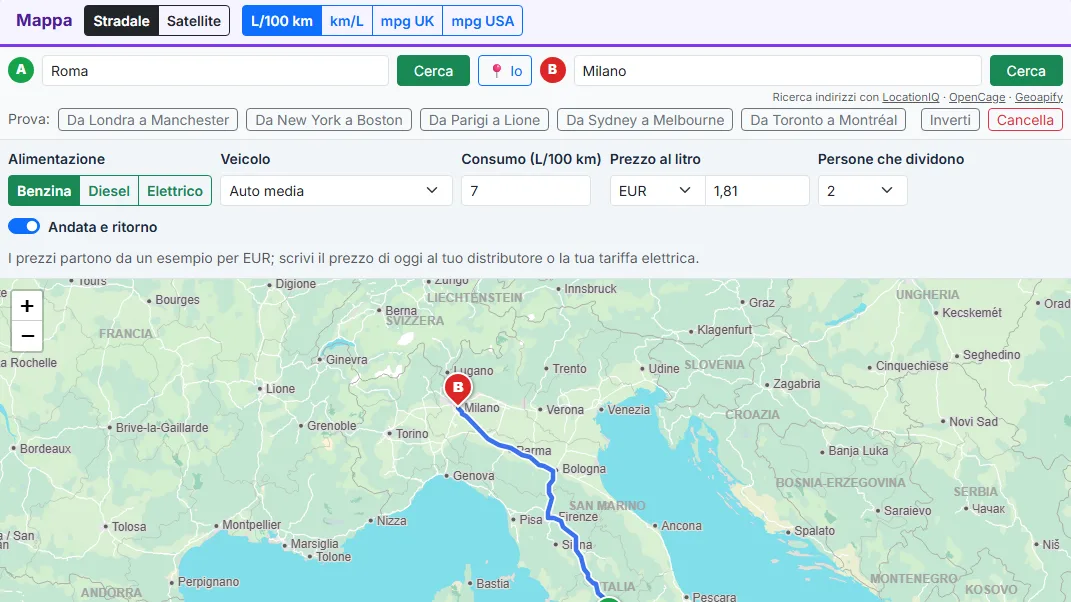Choose mpg USA consumption unit
1071x602 pixels.
pos(483,20)
